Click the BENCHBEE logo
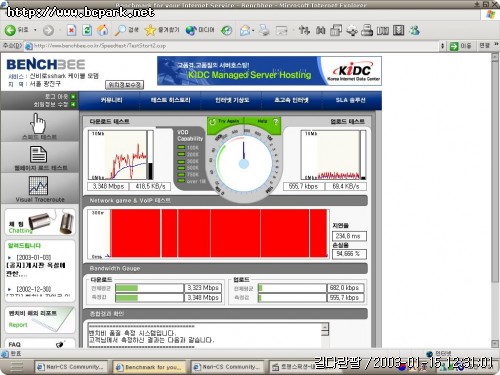The image size is (500, 375). tap(46, 64)
